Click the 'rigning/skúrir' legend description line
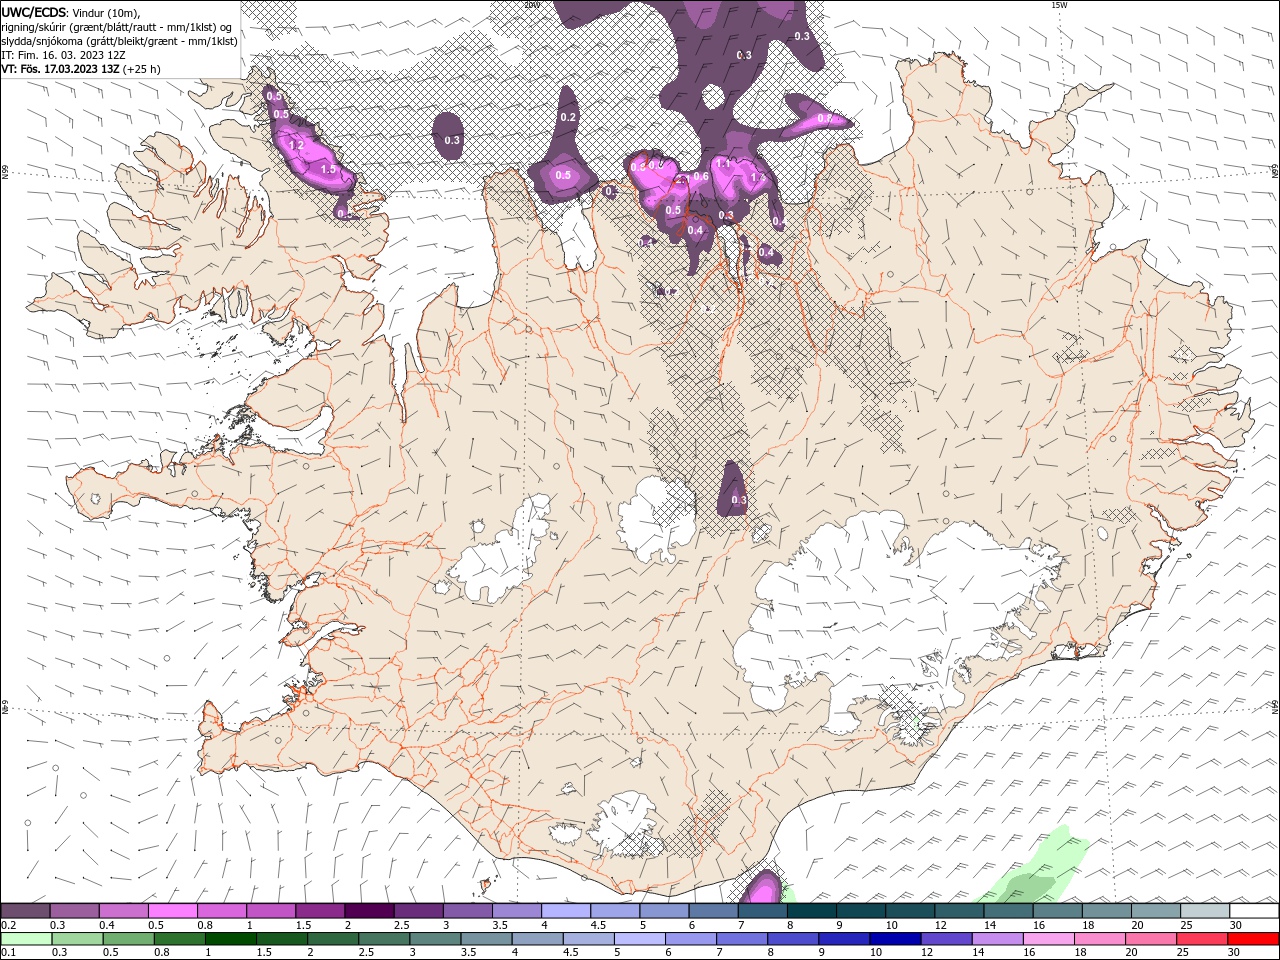Image resolution: width=1280 pixels, height=960 pixels. click(116, 27)
